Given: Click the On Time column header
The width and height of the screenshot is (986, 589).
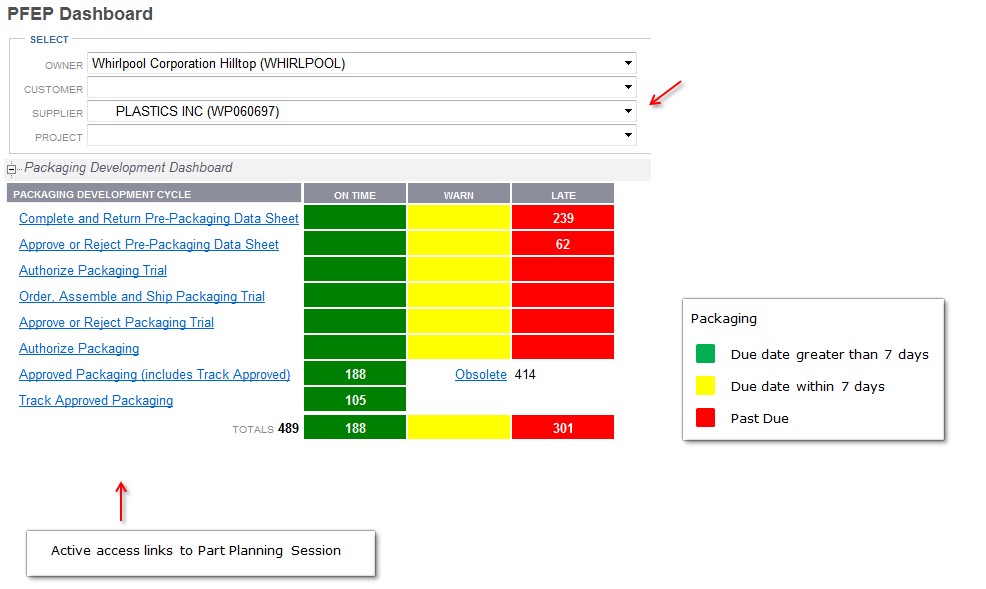Looking at the screenshot, I should (354, 194).
